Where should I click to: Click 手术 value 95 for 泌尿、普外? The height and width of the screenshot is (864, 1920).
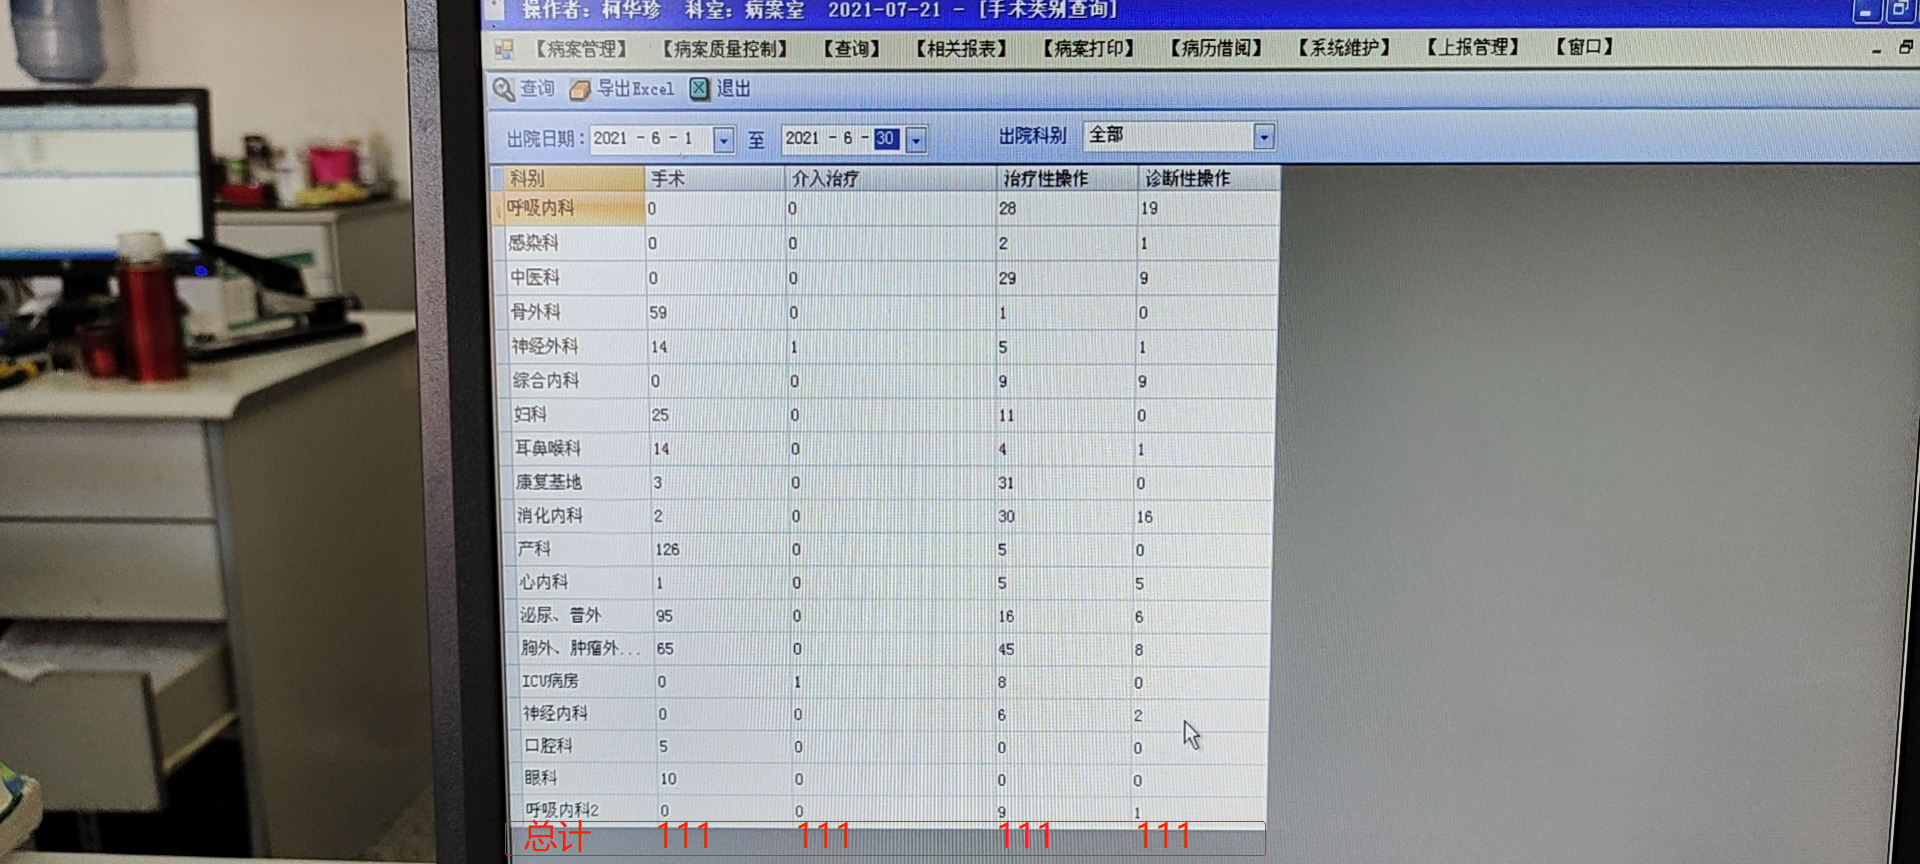pyautogui.click(x=664, y=617)
